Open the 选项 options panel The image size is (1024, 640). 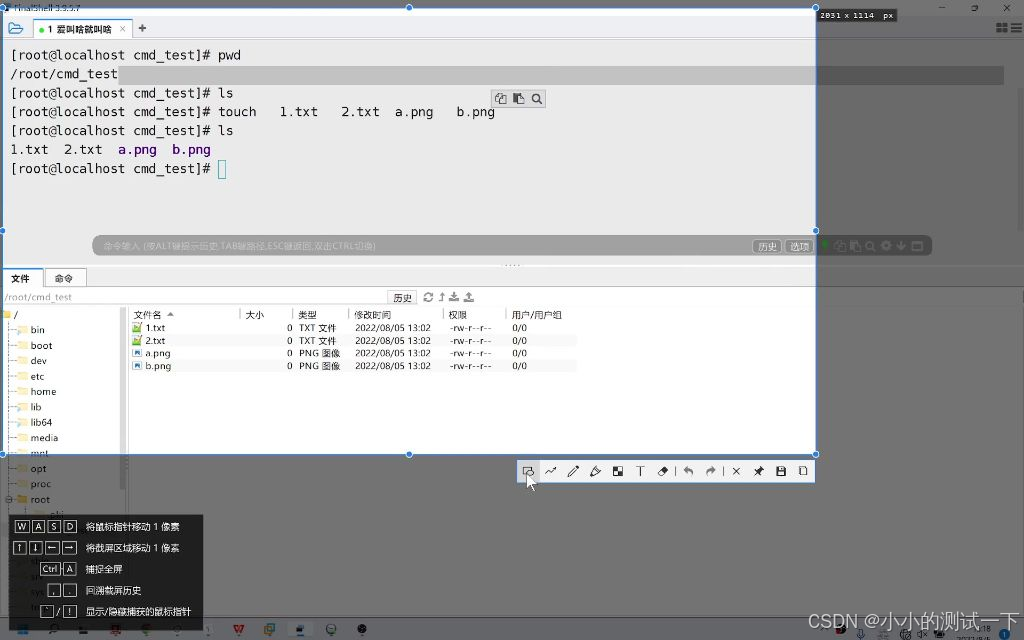tap(798, 245)
